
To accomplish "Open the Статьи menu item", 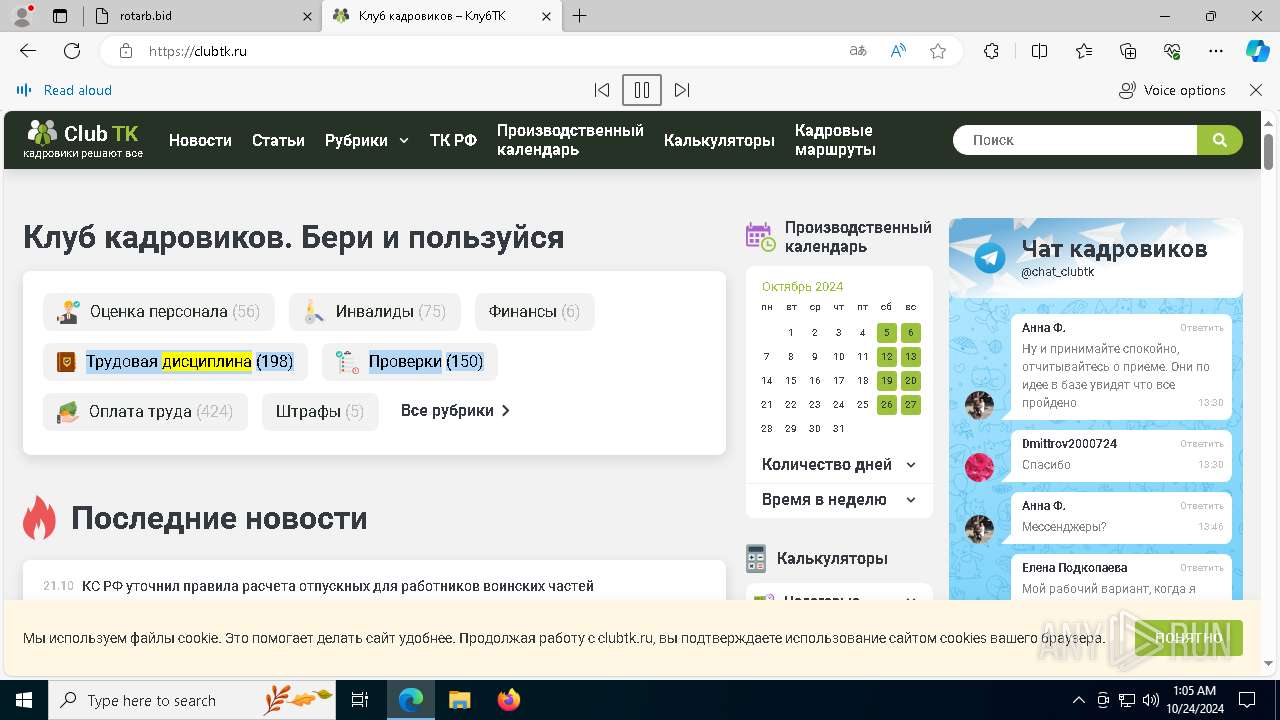I will click(278, 140).
